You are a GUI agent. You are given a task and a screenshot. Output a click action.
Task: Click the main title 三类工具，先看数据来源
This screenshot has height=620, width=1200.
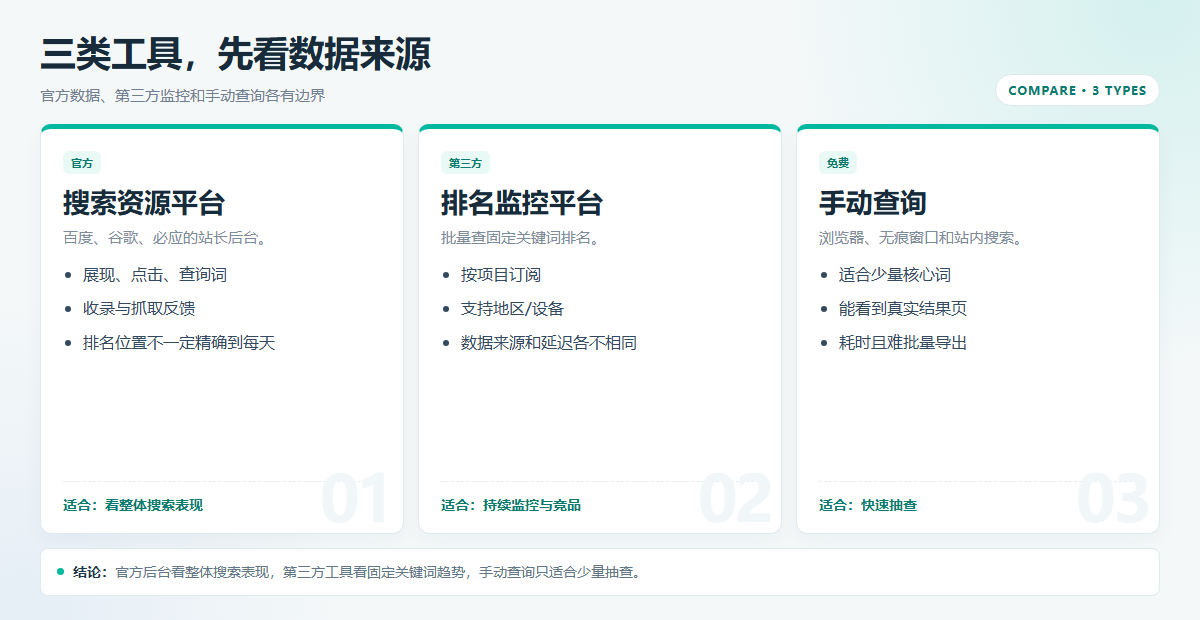[x=236, y=54]
